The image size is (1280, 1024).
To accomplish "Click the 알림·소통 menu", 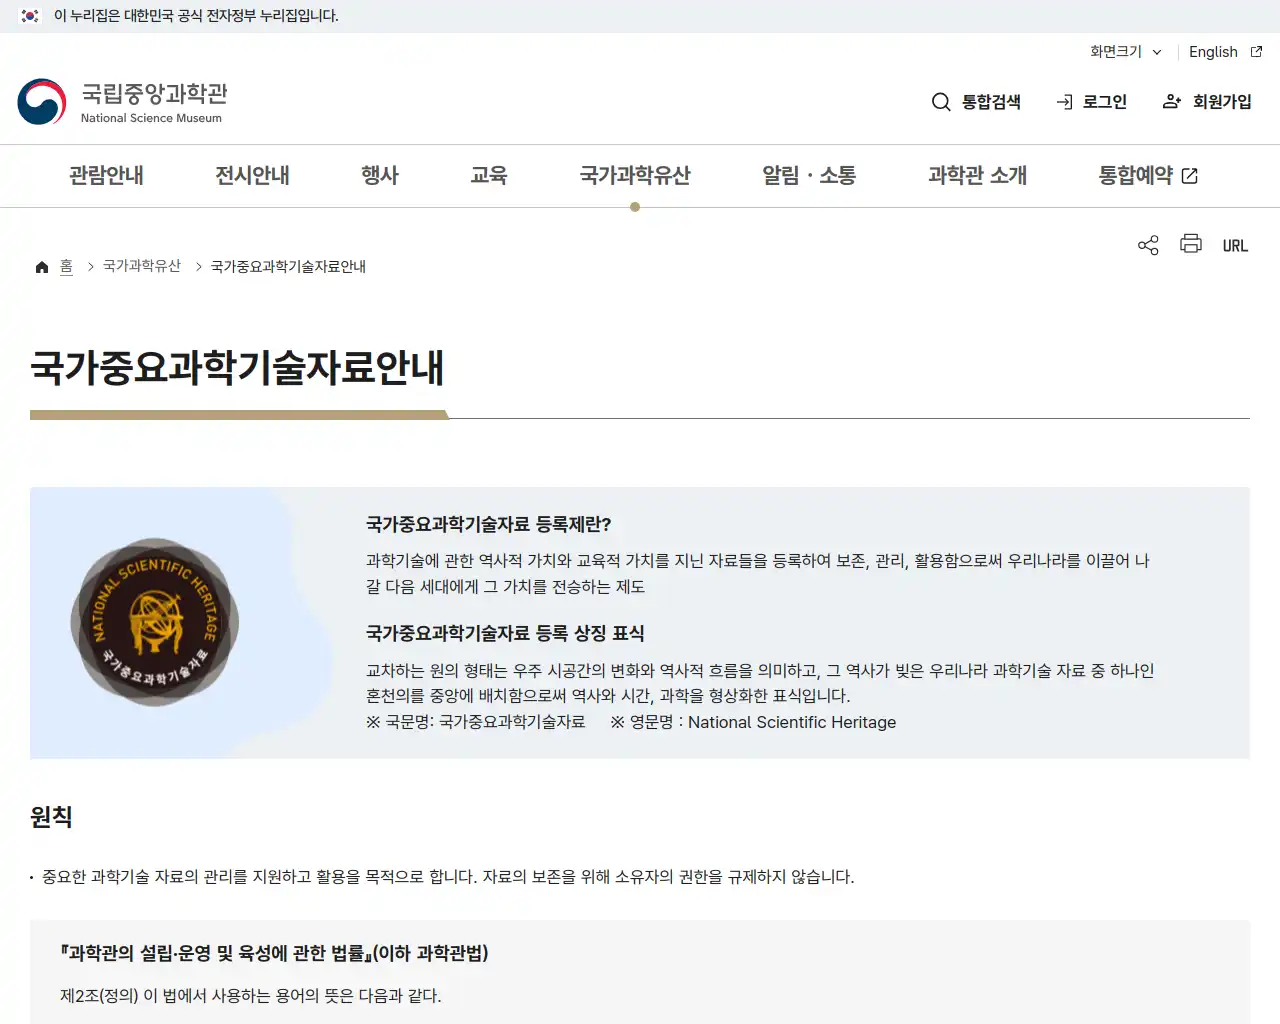I will coord(808,175).
